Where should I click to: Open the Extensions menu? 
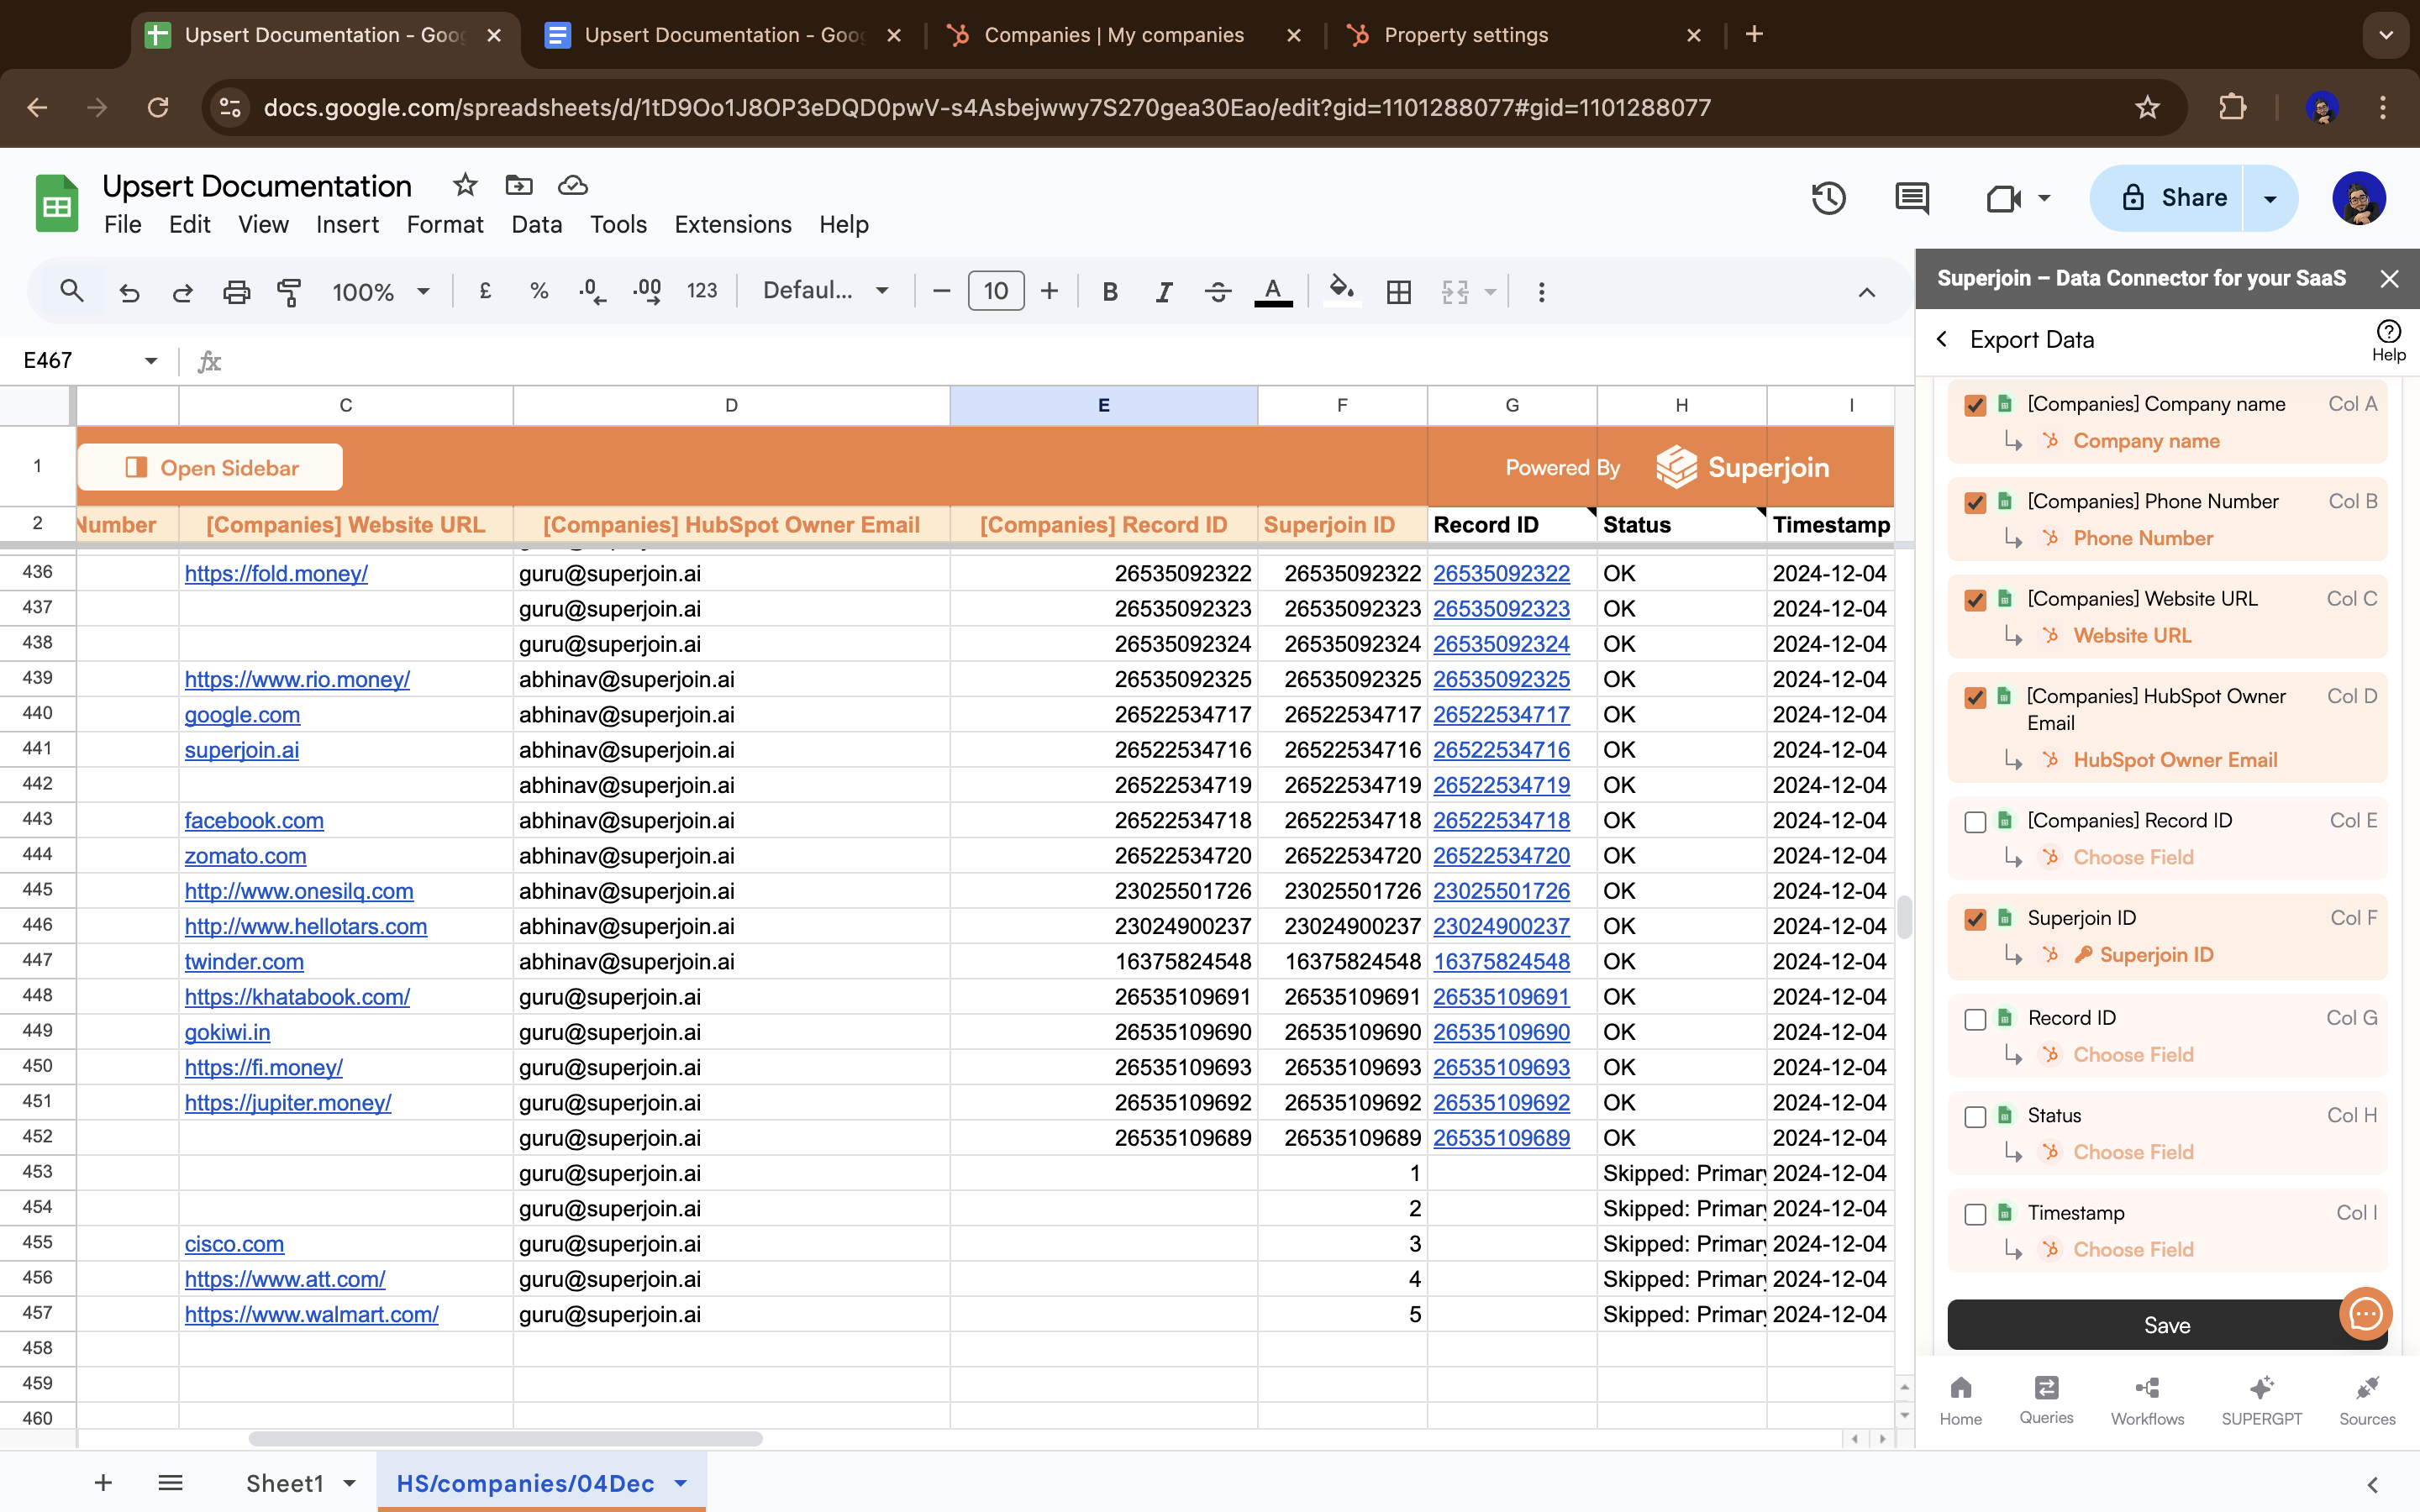(x=732, y=225)
